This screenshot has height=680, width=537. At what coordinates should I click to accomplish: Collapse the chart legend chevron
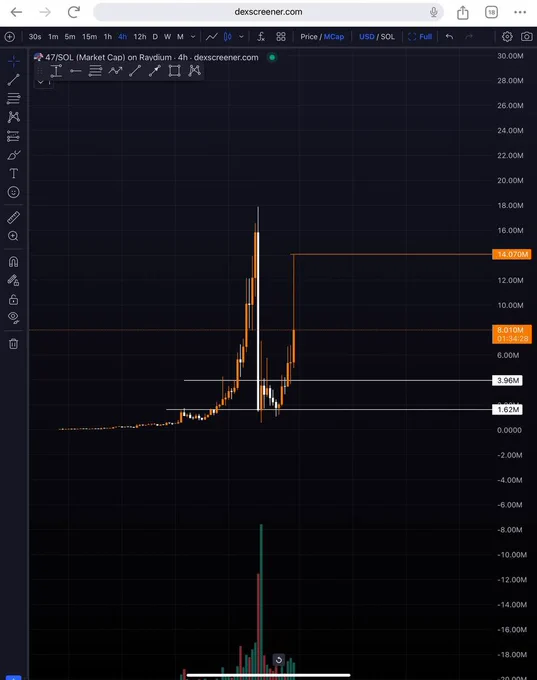pos(41,82)
